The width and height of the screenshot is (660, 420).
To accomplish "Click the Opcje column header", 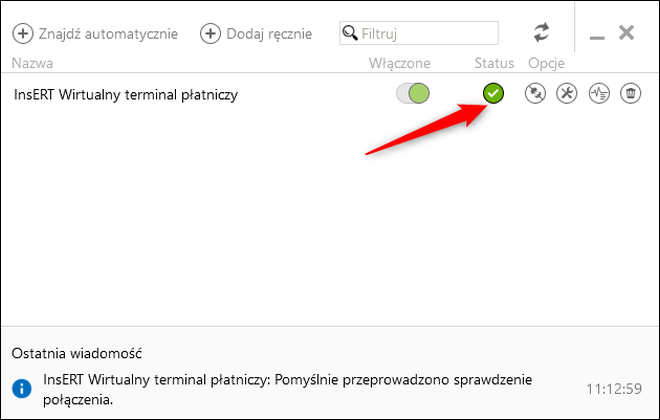I will (x=546, y=63).
